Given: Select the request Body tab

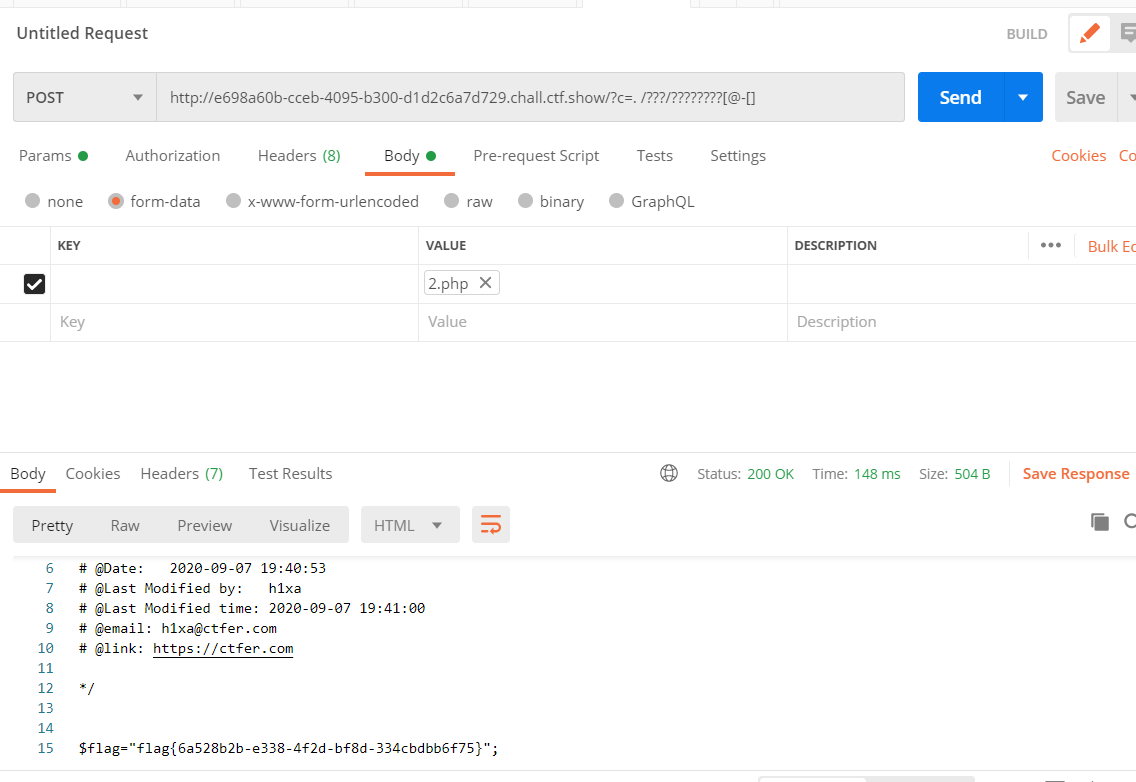Looking at the screenshot, I should [409, 156].
